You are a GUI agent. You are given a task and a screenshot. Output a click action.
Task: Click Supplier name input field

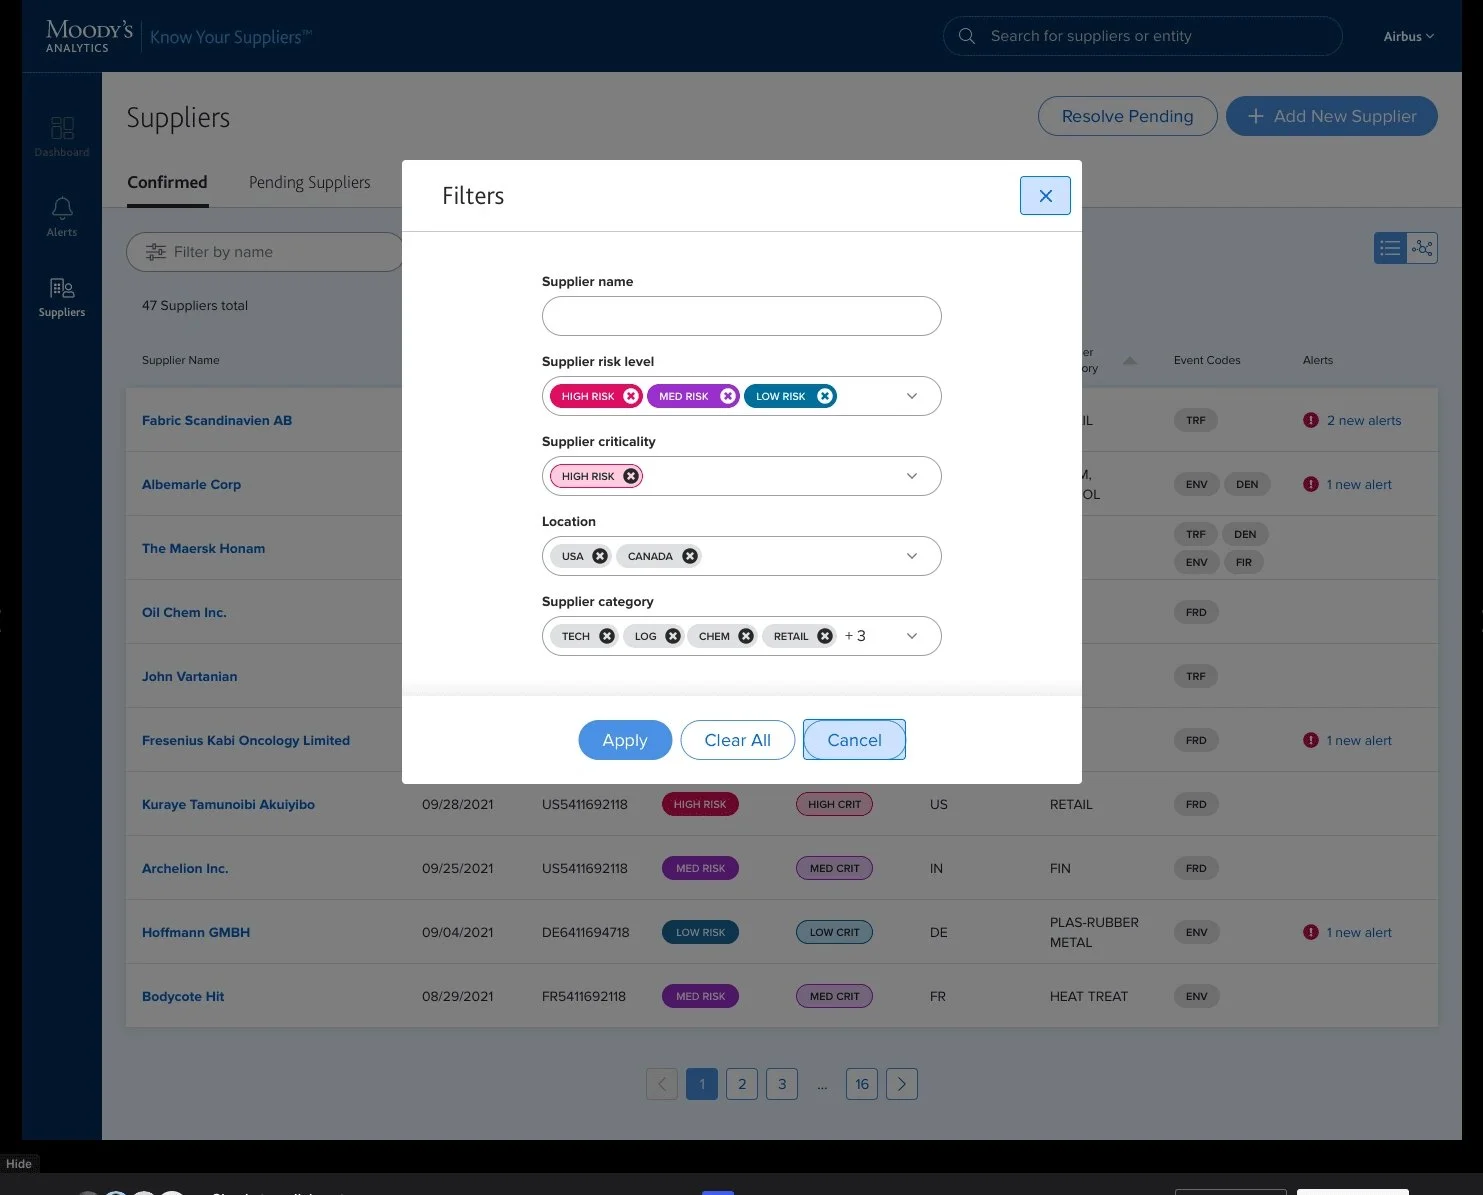741,316
